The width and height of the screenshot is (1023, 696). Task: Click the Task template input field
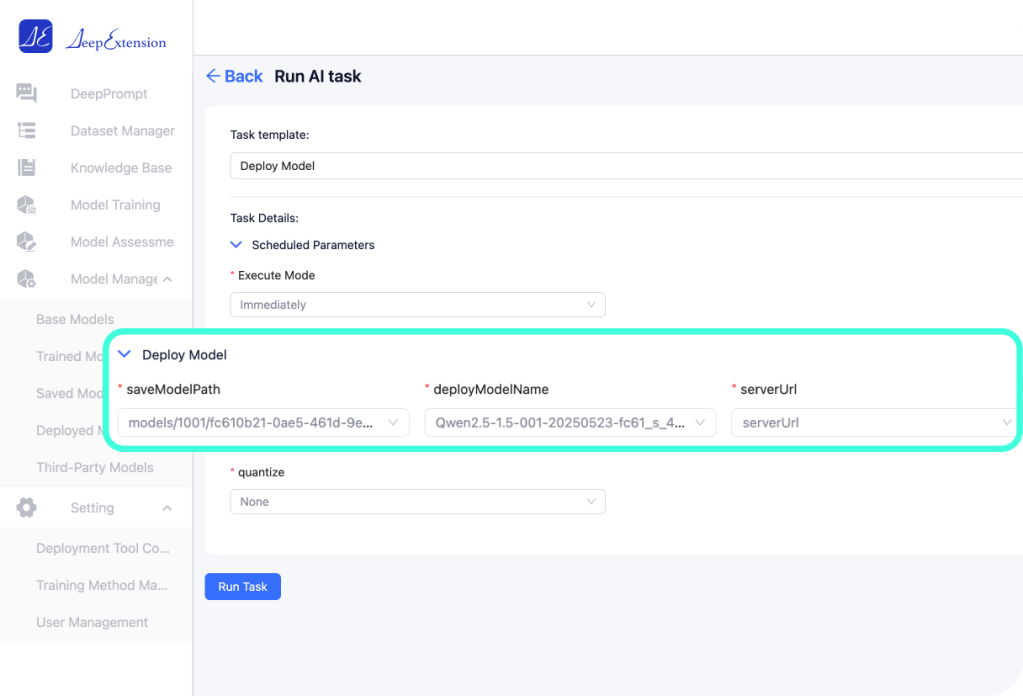620,166
